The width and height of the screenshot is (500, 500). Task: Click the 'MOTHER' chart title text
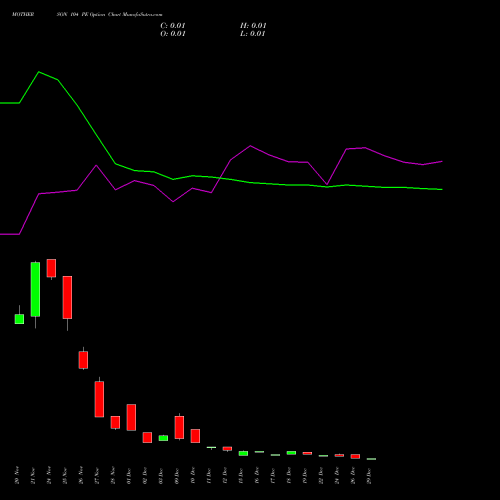[23, 14]
